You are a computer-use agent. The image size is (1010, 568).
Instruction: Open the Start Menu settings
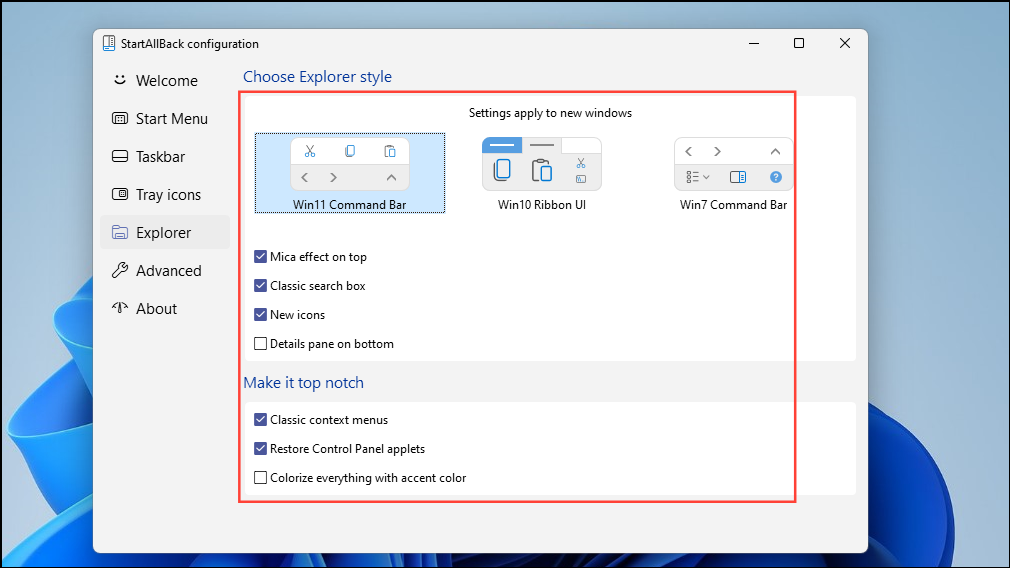[165, 118]
